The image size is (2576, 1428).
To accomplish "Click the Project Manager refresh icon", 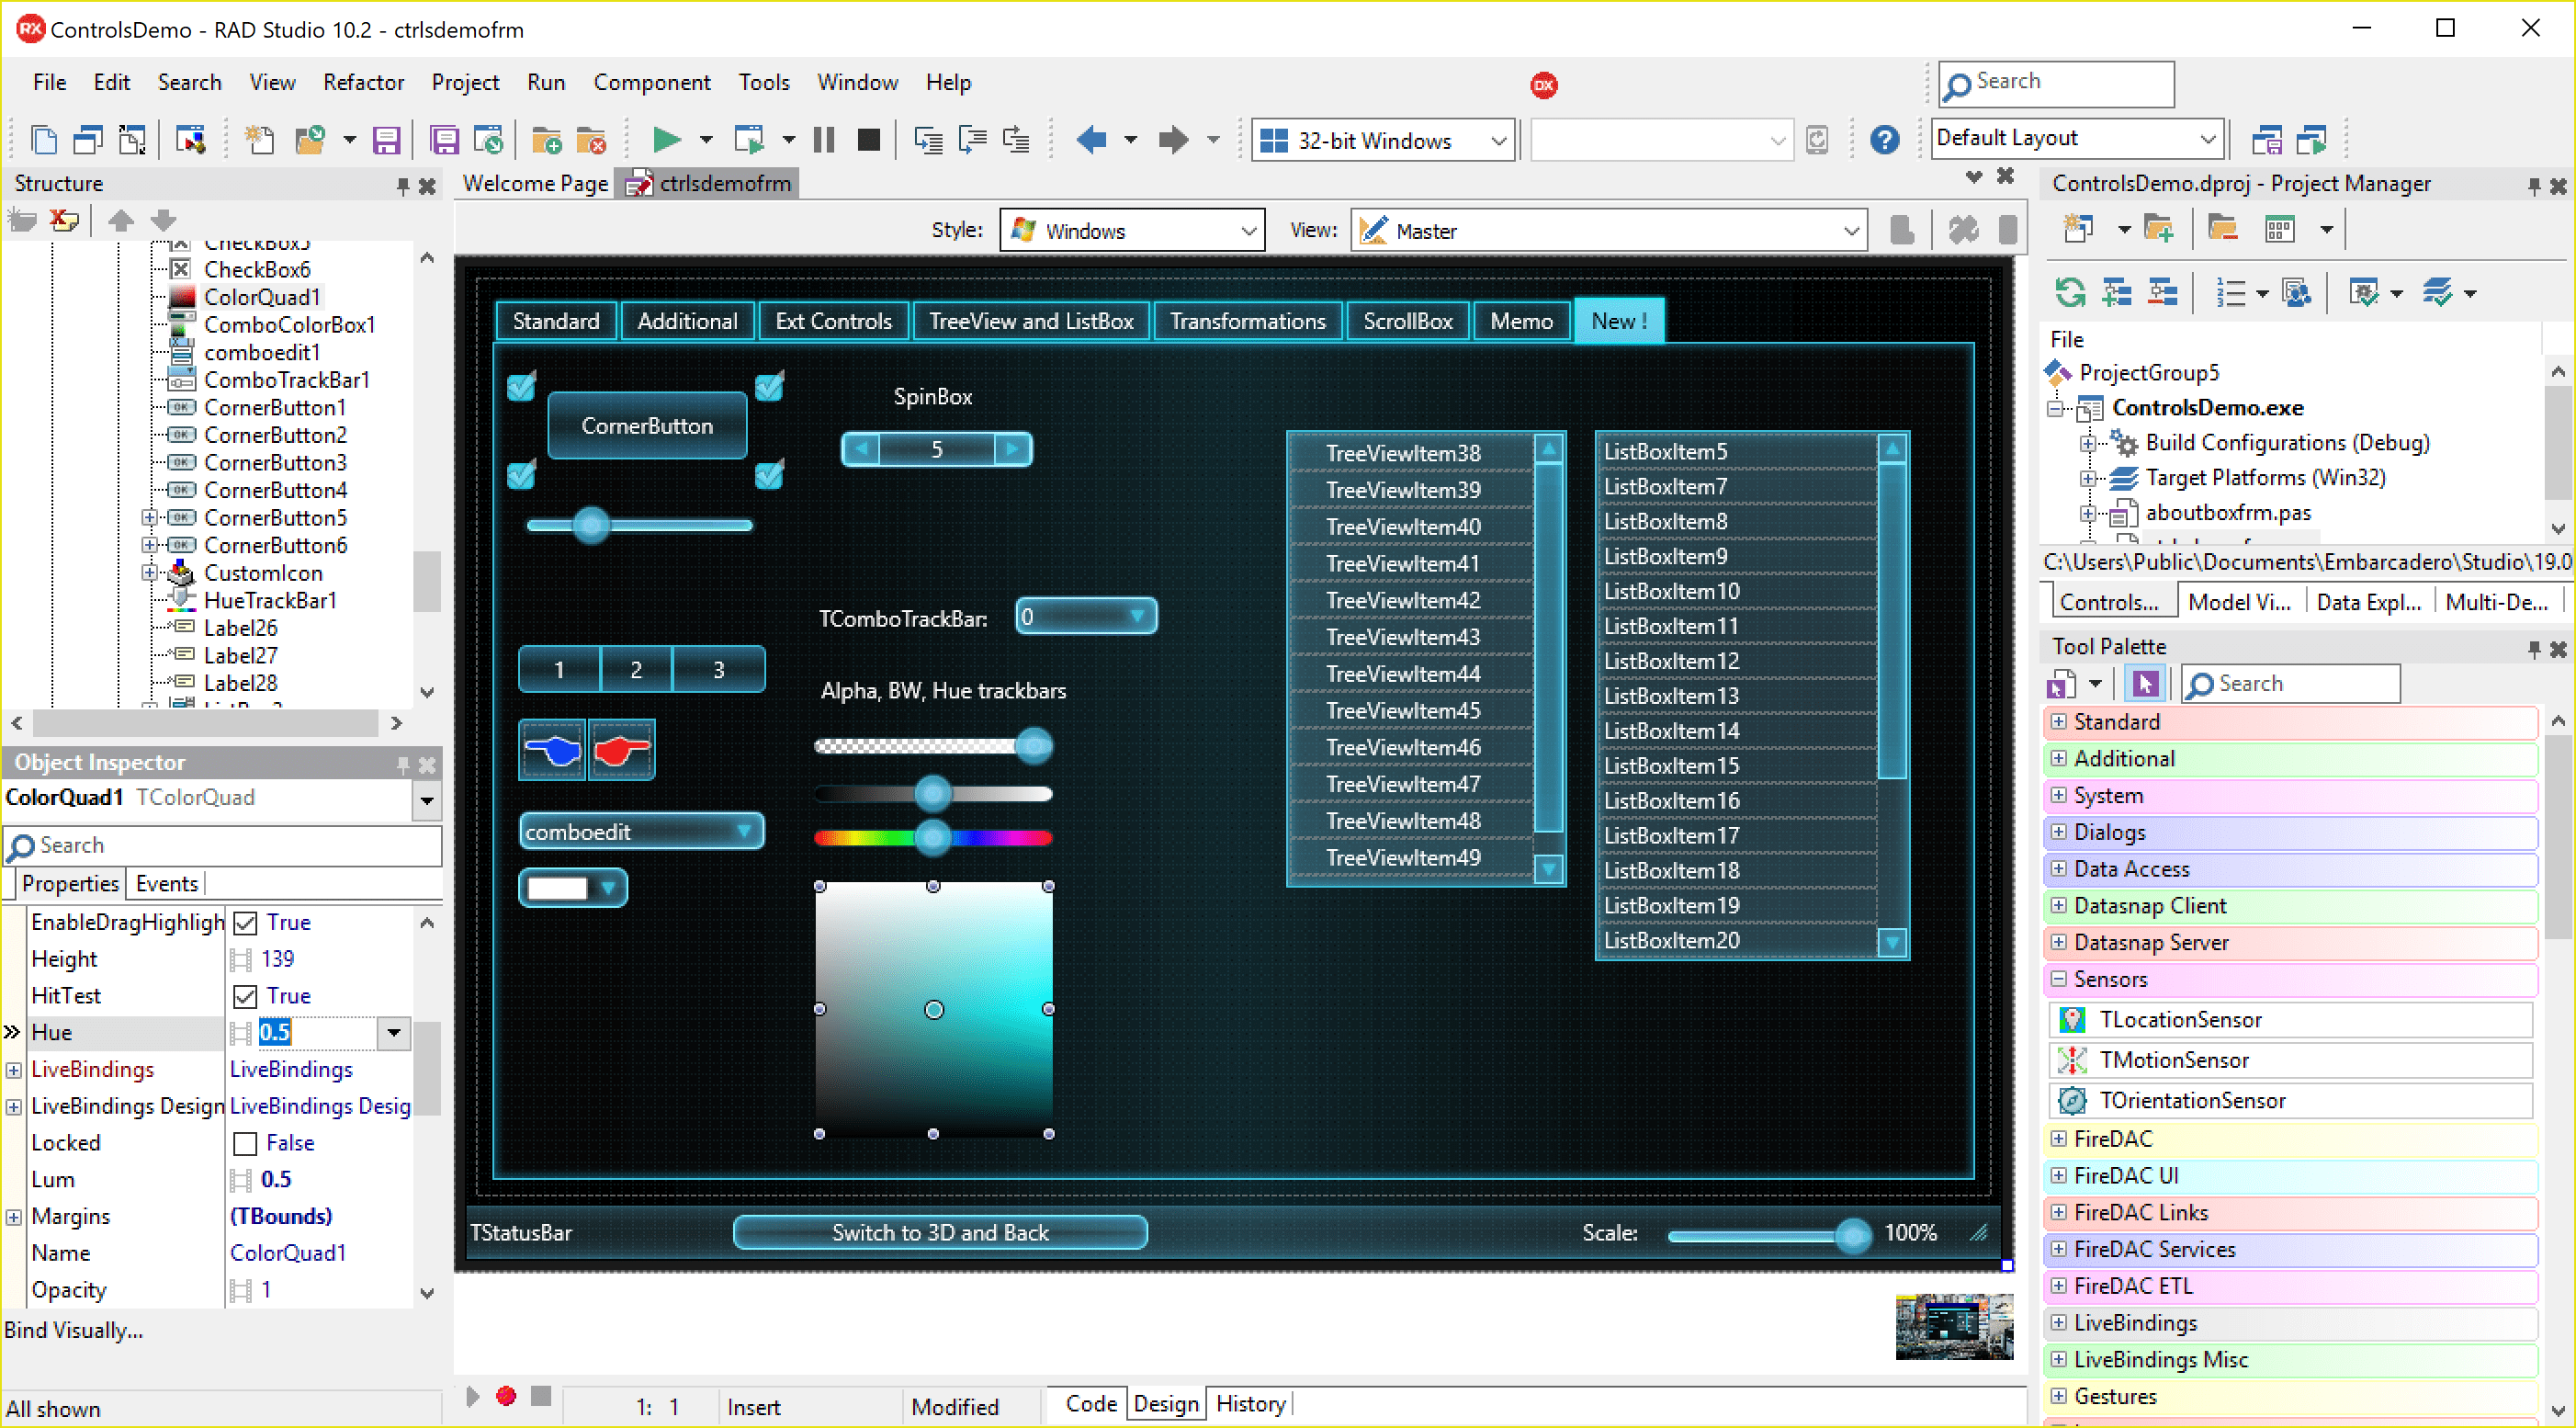I will tap(2070, 293).
